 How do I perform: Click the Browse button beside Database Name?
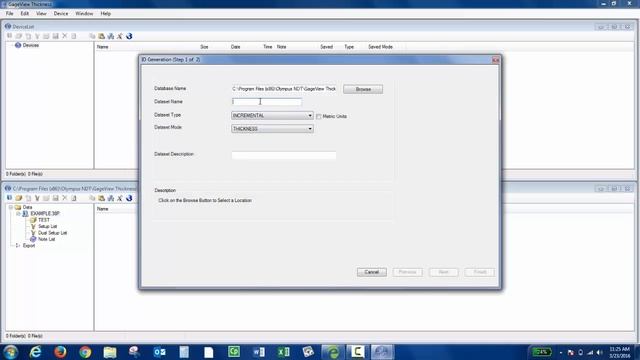(363, 89)
